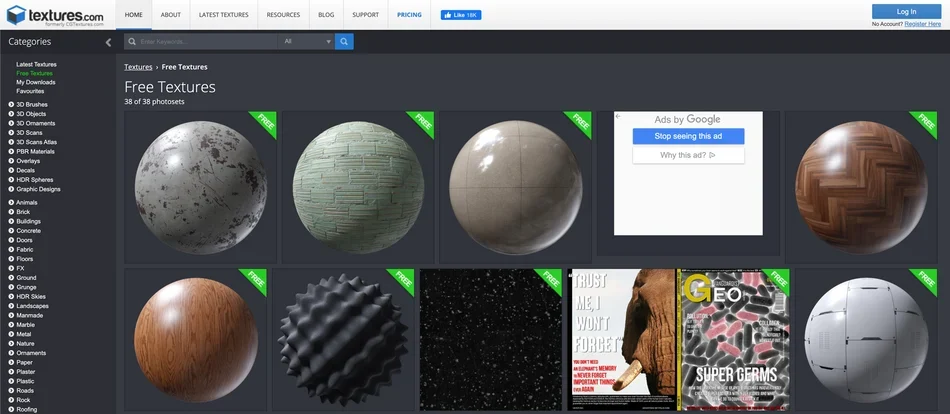Open the PRICING page
Viewport: 950px width, 414px height.
coord(410,15)
